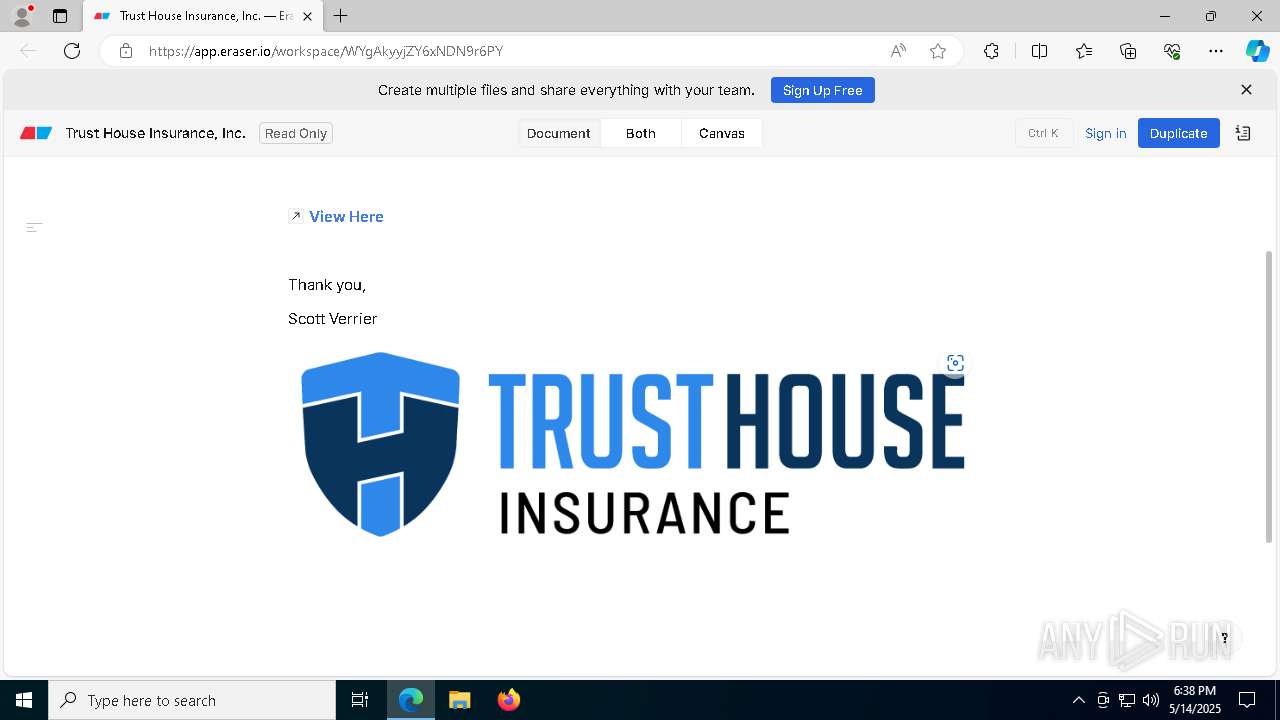This screenshot has height=720, width=1280.
Task: Open the Edge profile icon
Action: (22, 16)
